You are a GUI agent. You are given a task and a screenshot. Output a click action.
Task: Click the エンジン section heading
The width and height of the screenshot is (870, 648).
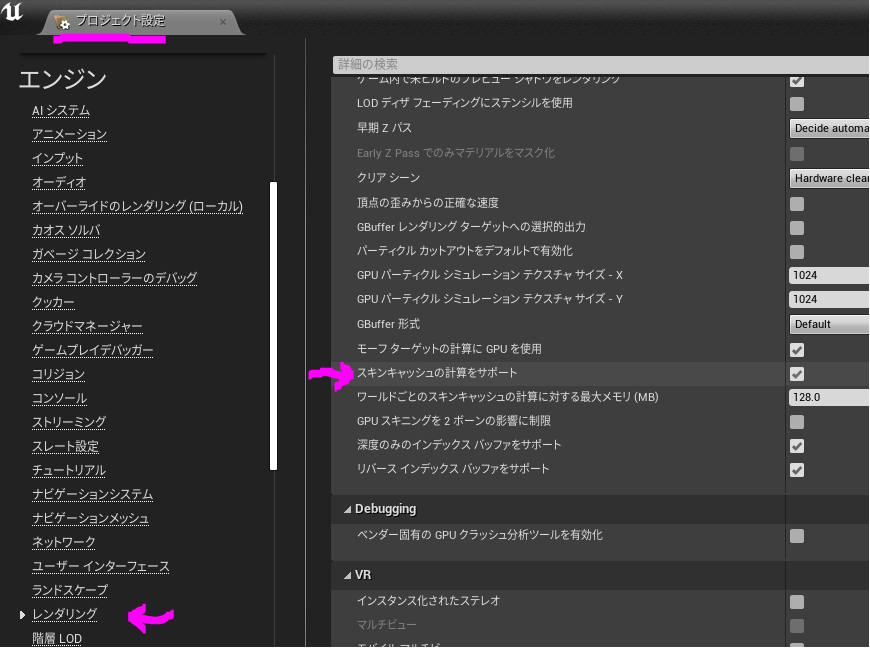[x=63, y=79]
